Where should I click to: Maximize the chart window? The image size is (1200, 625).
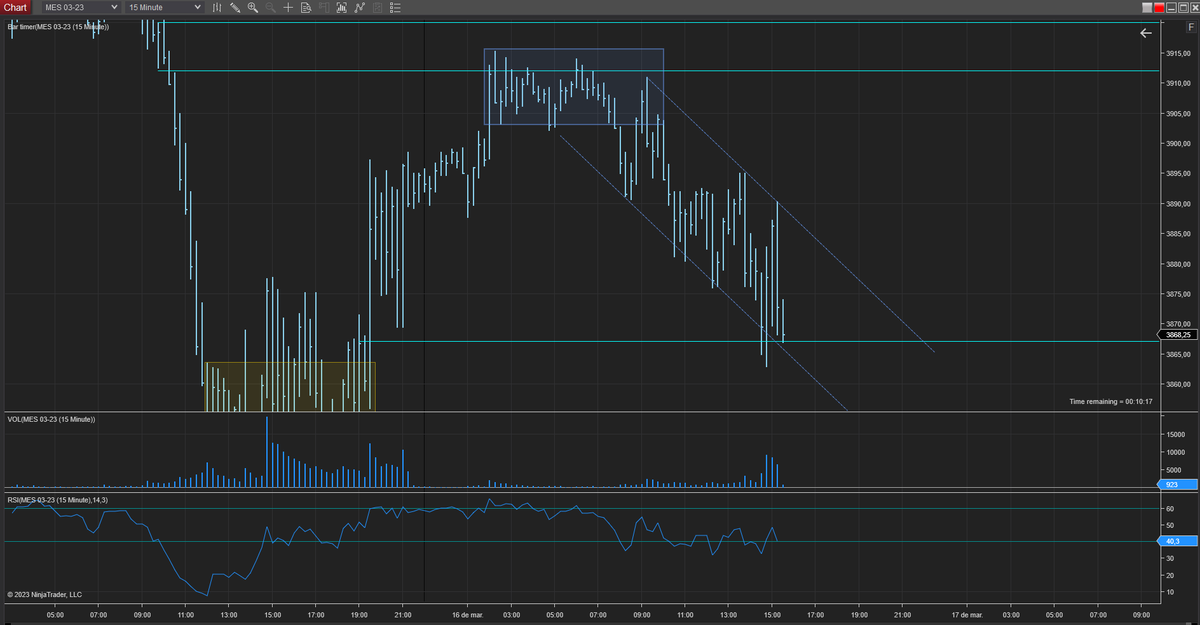1183,7
